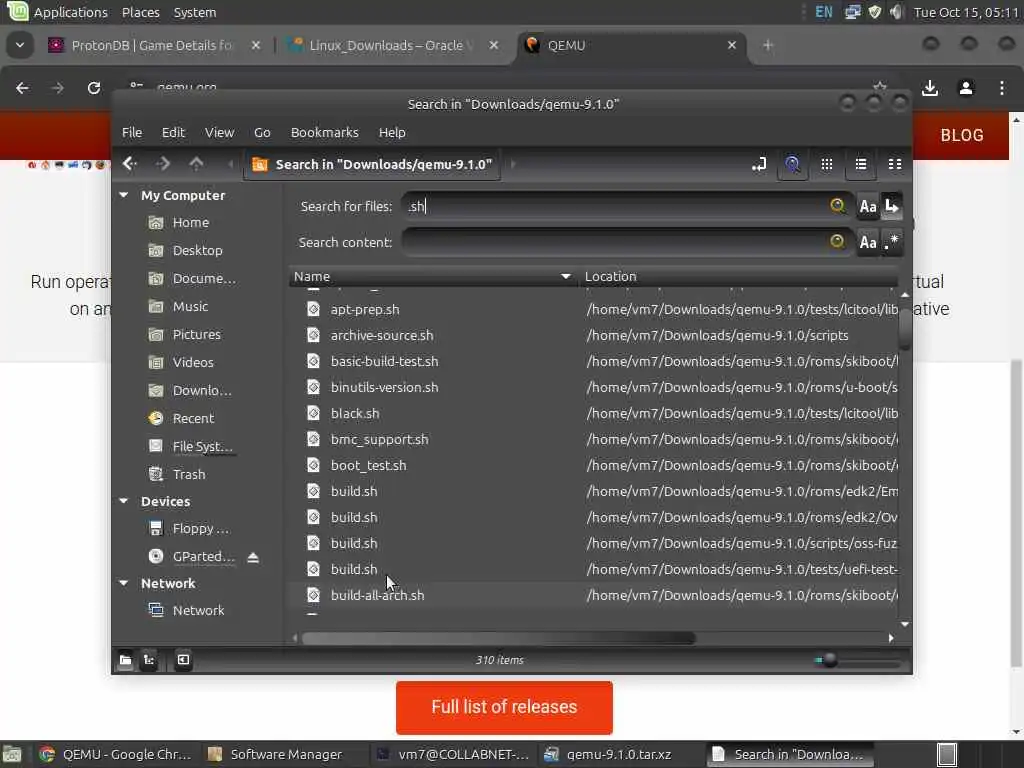Open the Edit menu
Screen dimensions: 1024x768
click(173, 133)
